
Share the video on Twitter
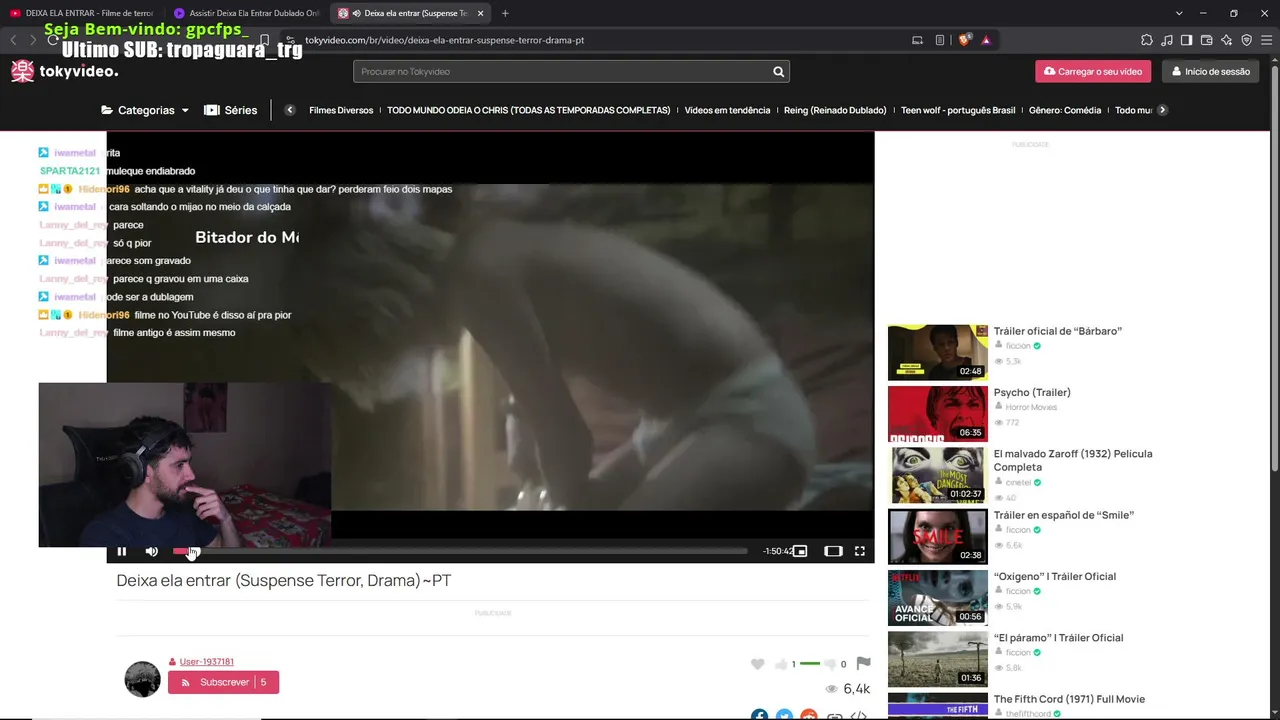click(x=785, y=715)
